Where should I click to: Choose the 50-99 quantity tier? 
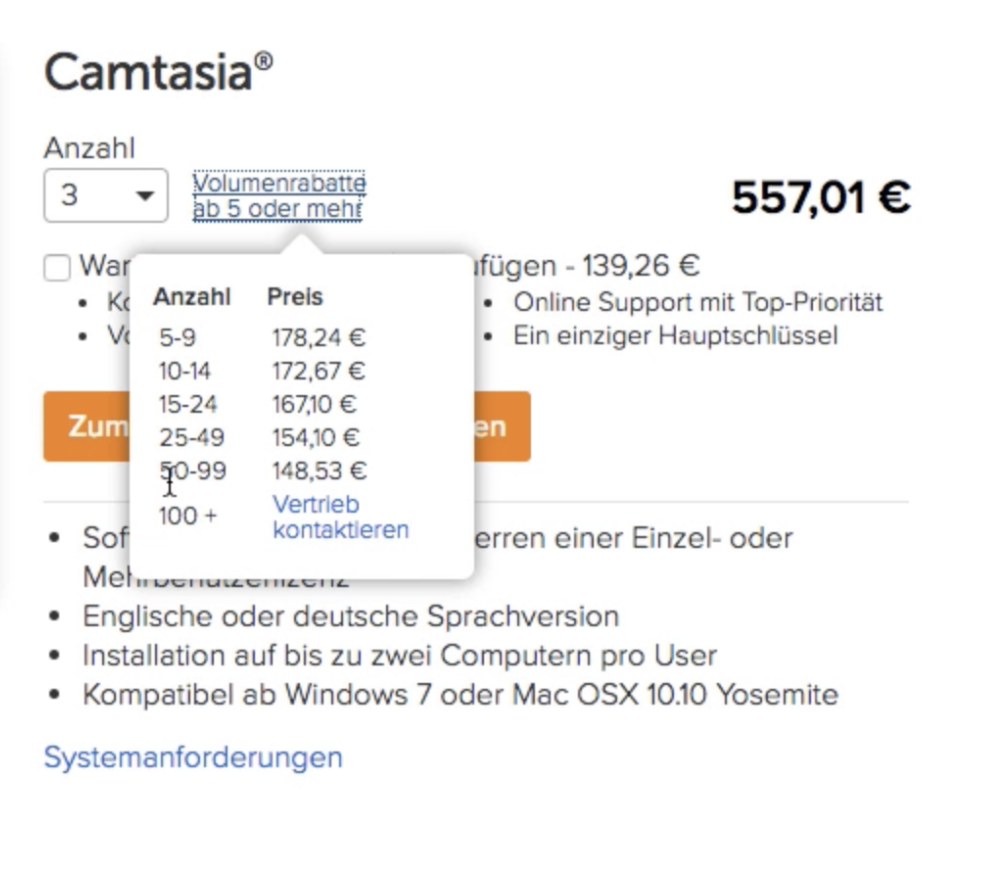192,470
